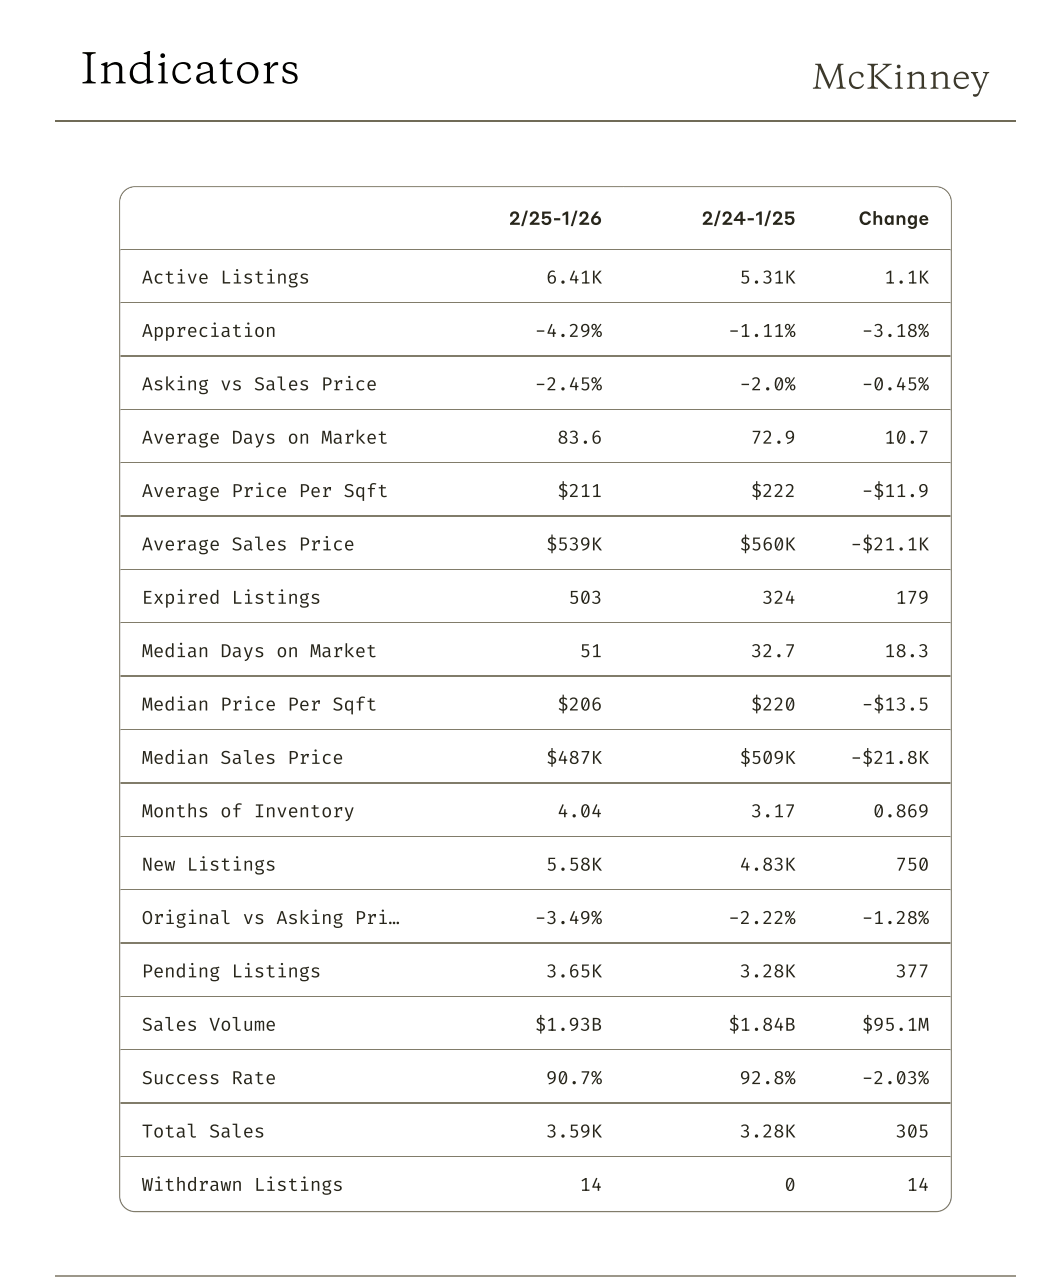Select the Active Listings row label

226,278
